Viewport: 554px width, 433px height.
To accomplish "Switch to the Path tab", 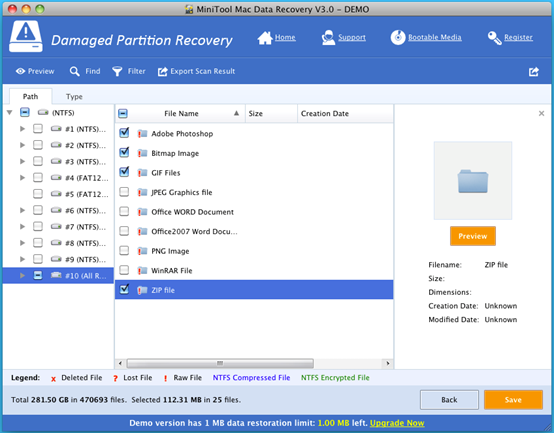I will [x=30, y=96].
